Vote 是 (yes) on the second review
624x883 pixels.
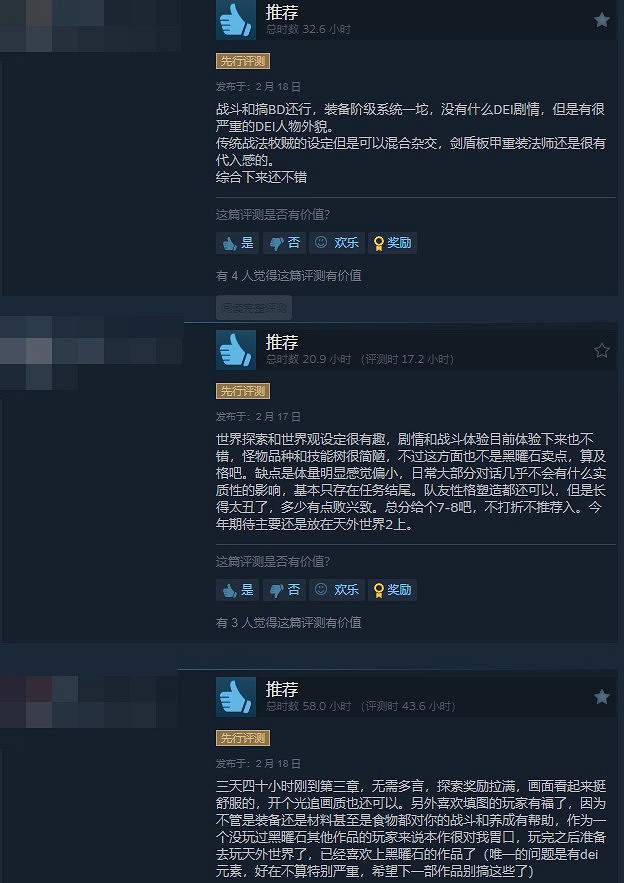[x=238, y=590]
